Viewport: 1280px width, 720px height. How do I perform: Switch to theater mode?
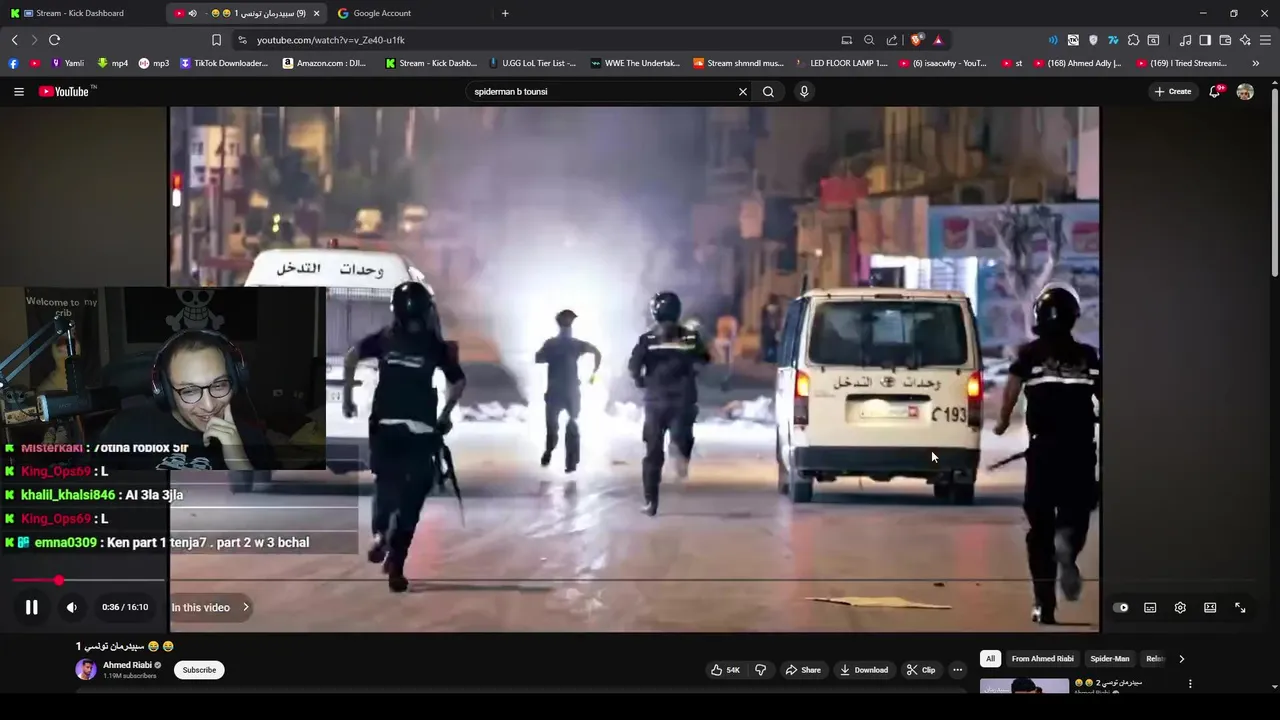pyautogui.click(x=1210, y=607)
